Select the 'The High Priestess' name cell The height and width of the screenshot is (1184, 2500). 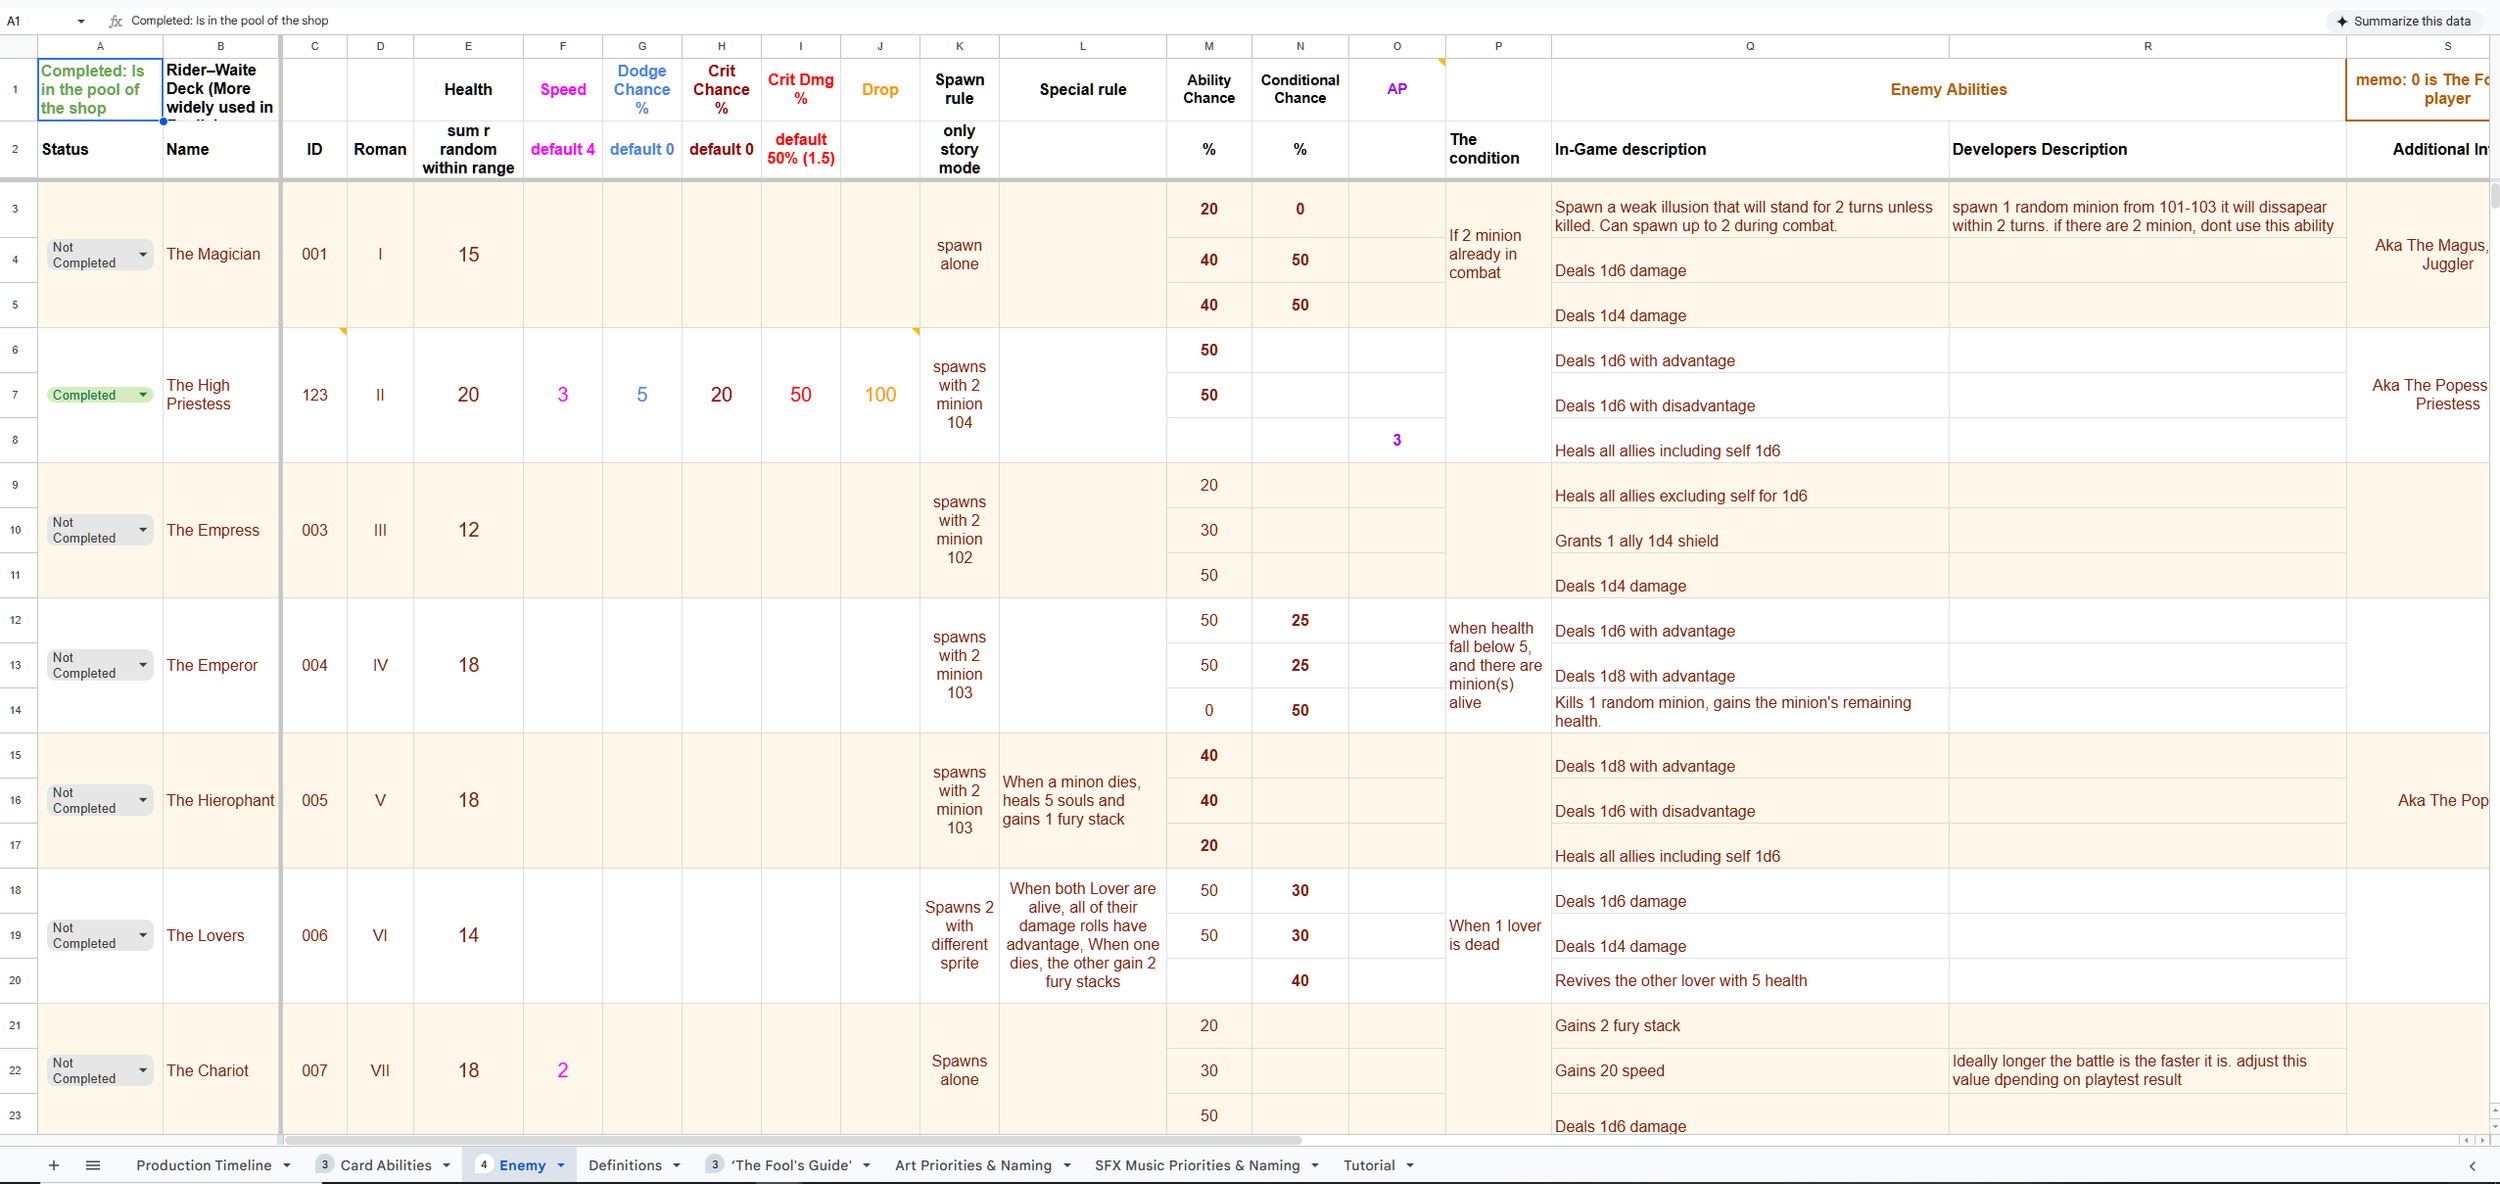[x=221, y=395]
